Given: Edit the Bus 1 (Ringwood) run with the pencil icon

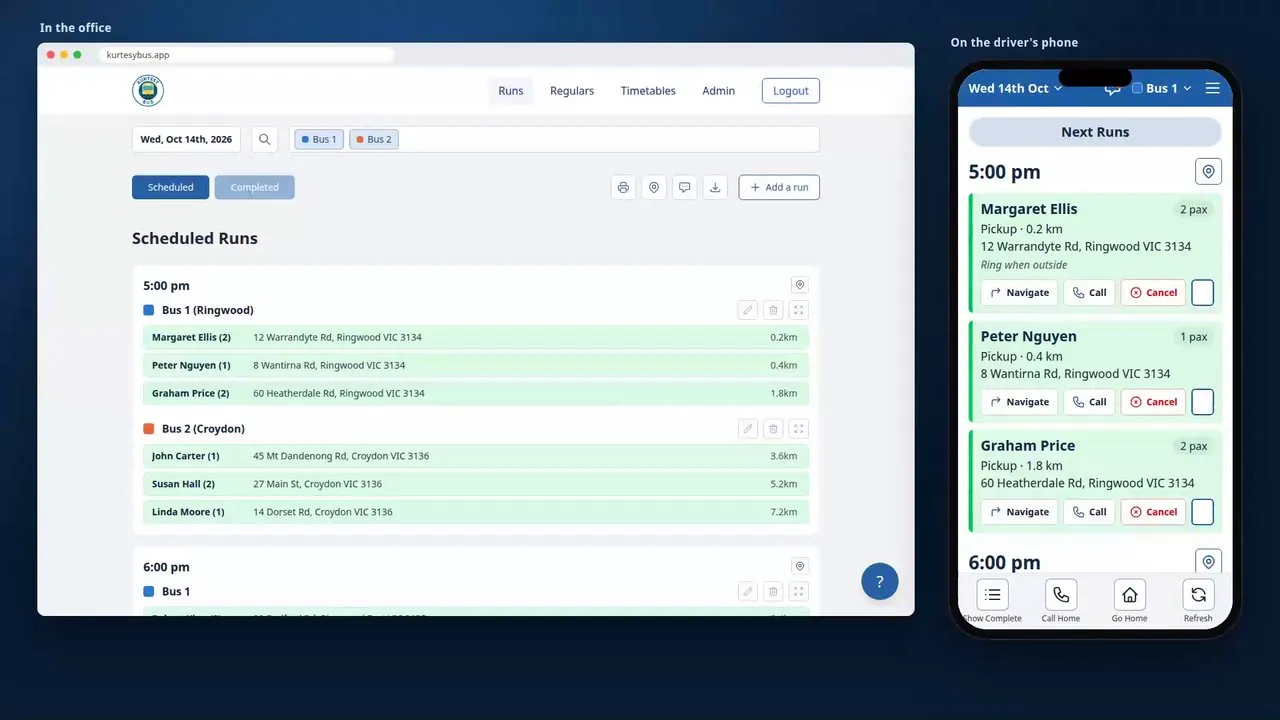Looking at the screenshot, I should click(748, 310).
